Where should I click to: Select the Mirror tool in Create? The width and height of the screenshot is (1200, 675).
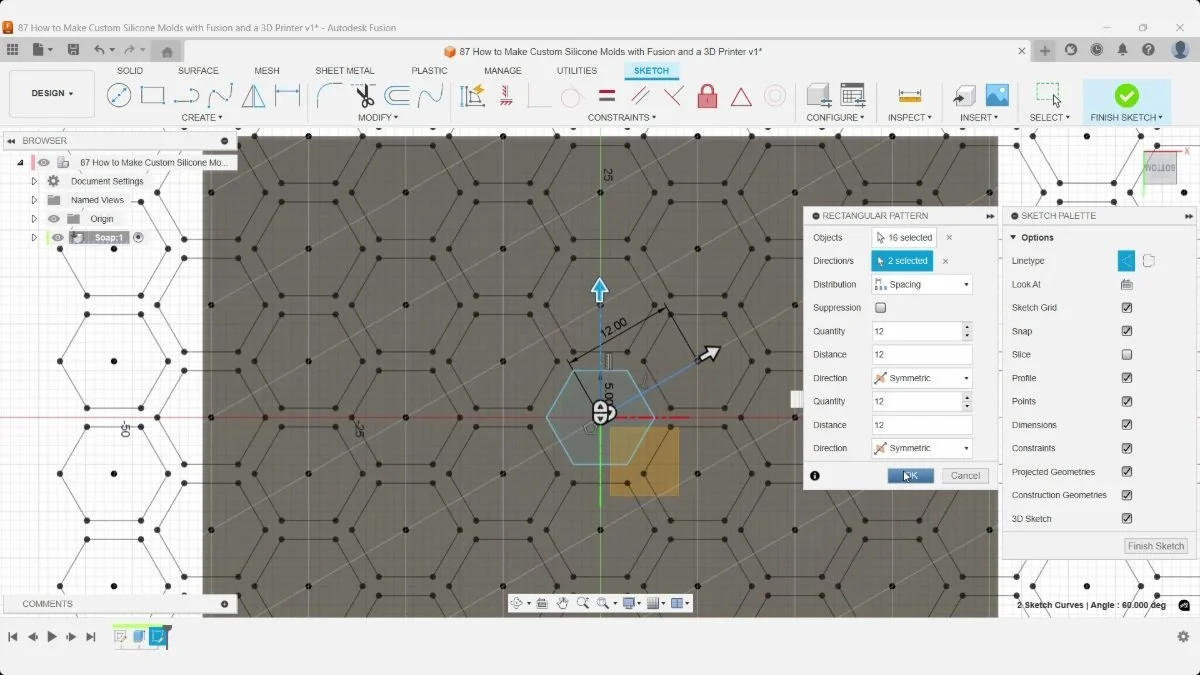click(254, 96)
